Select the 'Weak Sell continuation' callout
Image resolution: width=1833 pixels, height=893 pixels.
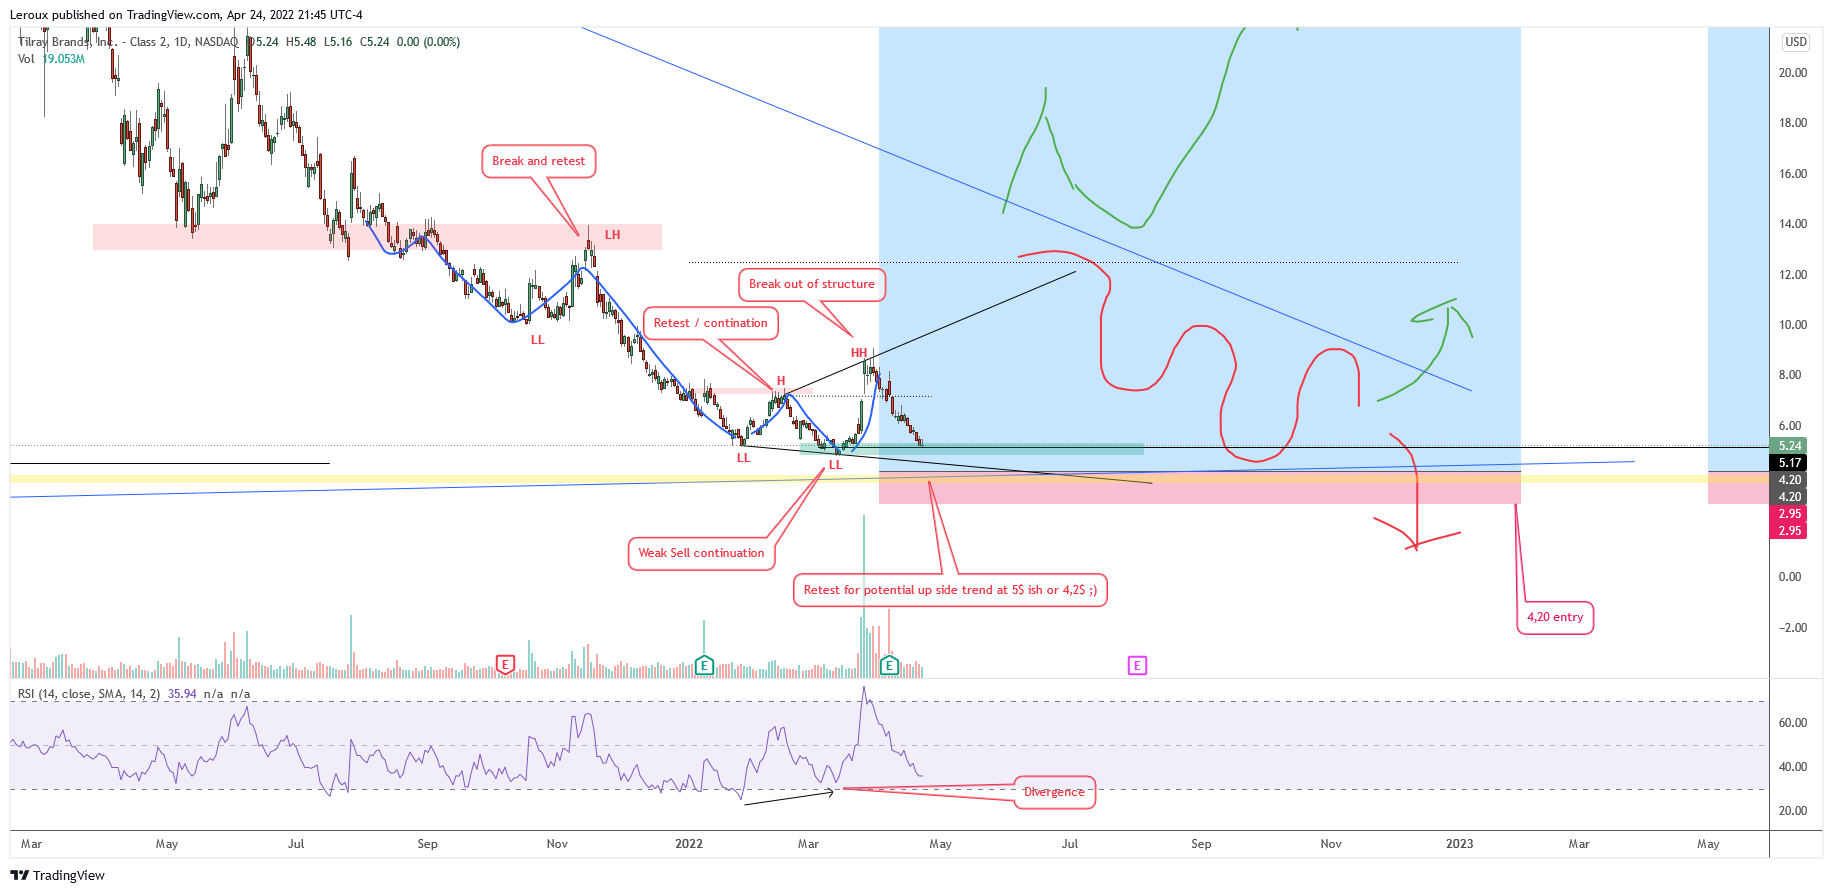[x=701, y=553]
